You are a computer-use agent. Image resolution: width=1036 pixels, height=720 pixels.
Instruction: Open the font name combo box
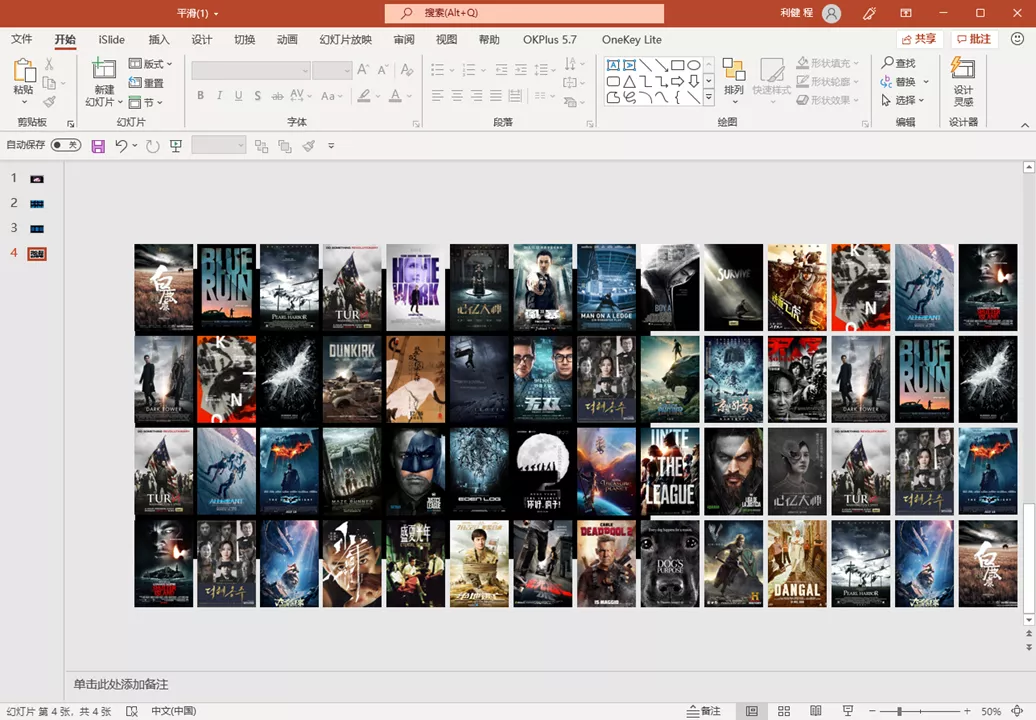(x=251, y=70)
